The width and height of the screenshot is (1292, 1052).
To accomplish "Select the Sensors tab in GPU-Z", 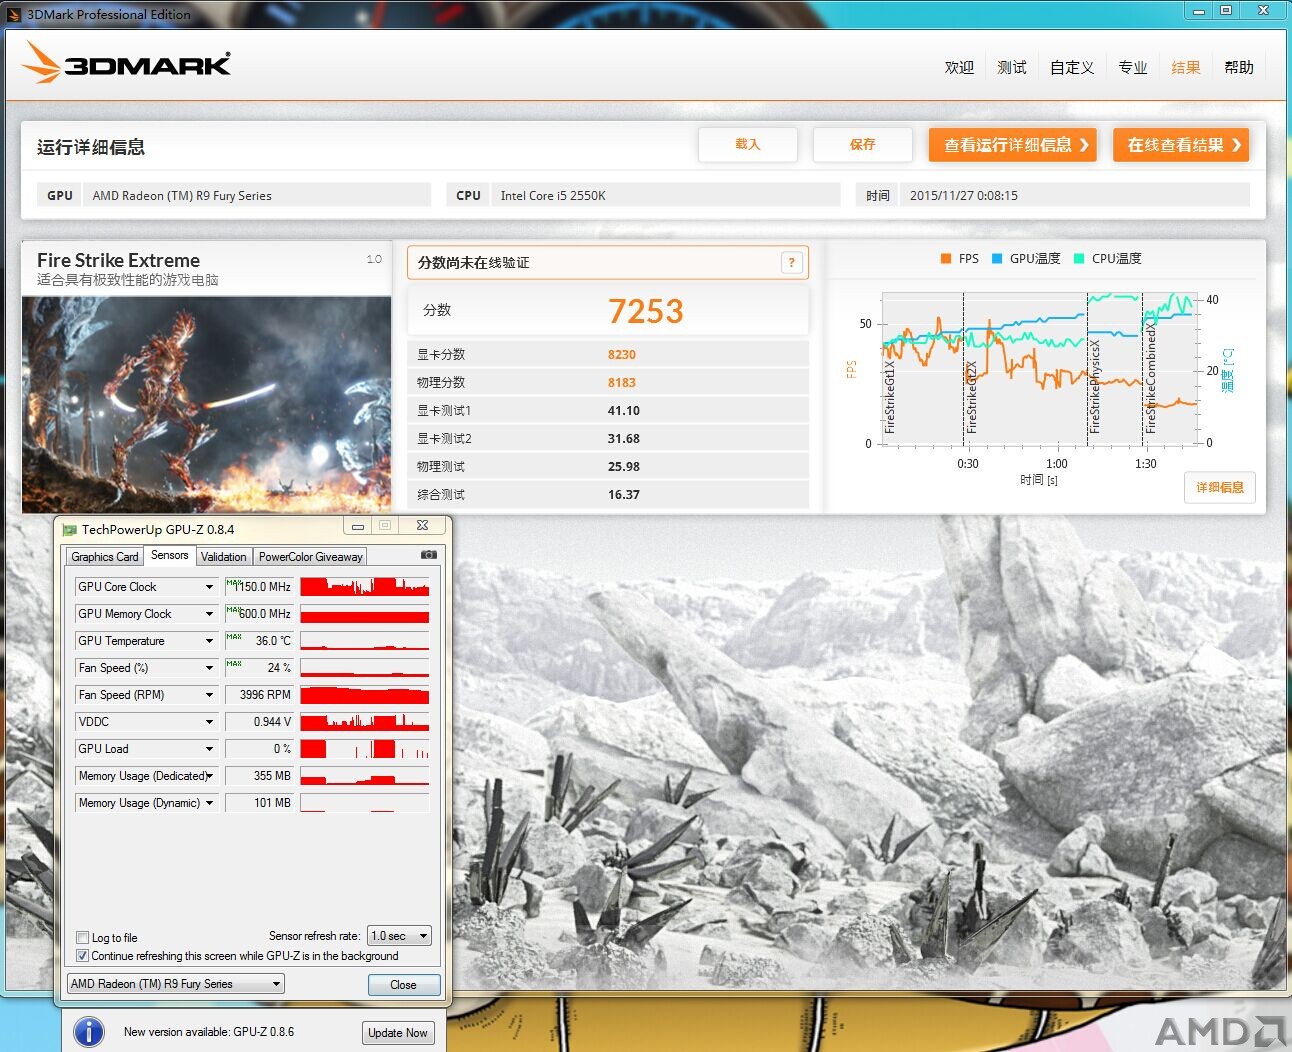I will coord(169,555).
